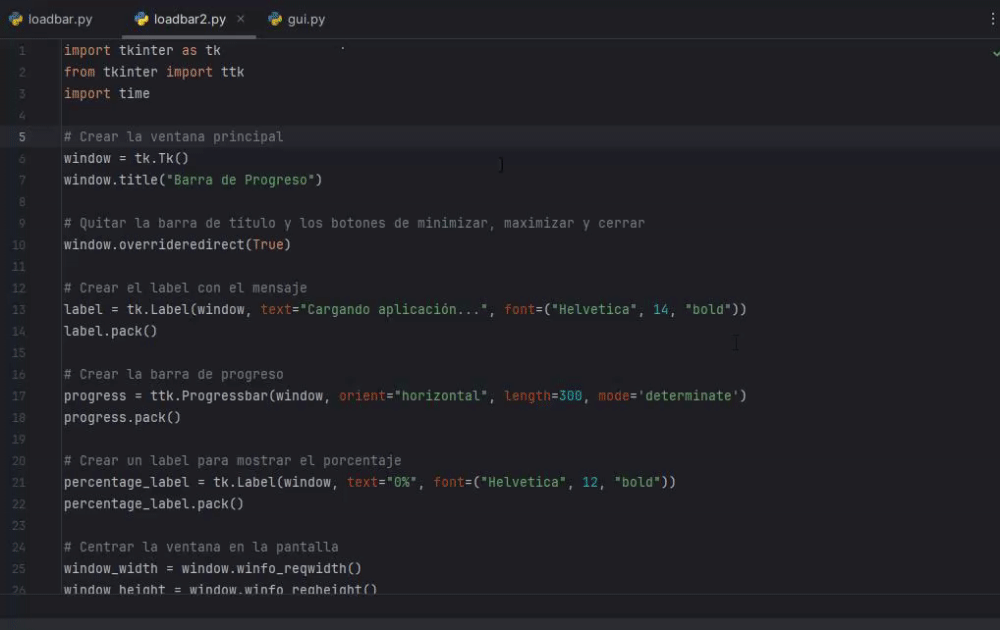Click line number 5 in the gutter
Screen dimensions: 1000x630
coord(22,136)
